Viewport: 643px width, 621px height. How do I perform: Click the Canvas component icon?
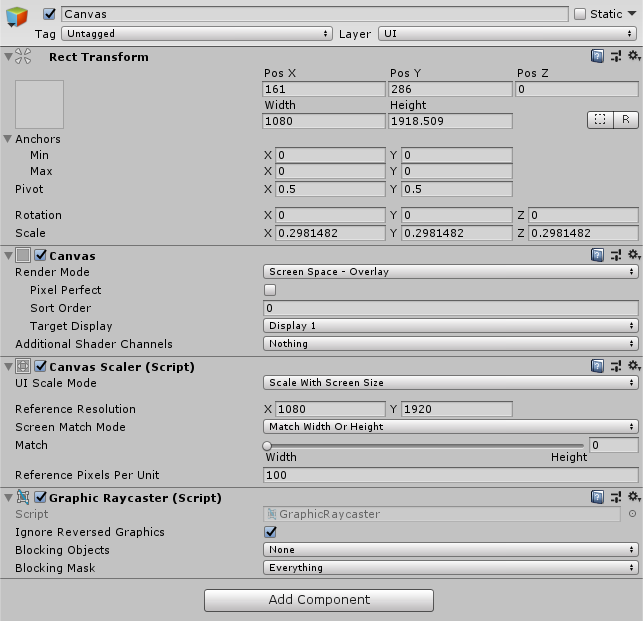(x=23, y=255)
